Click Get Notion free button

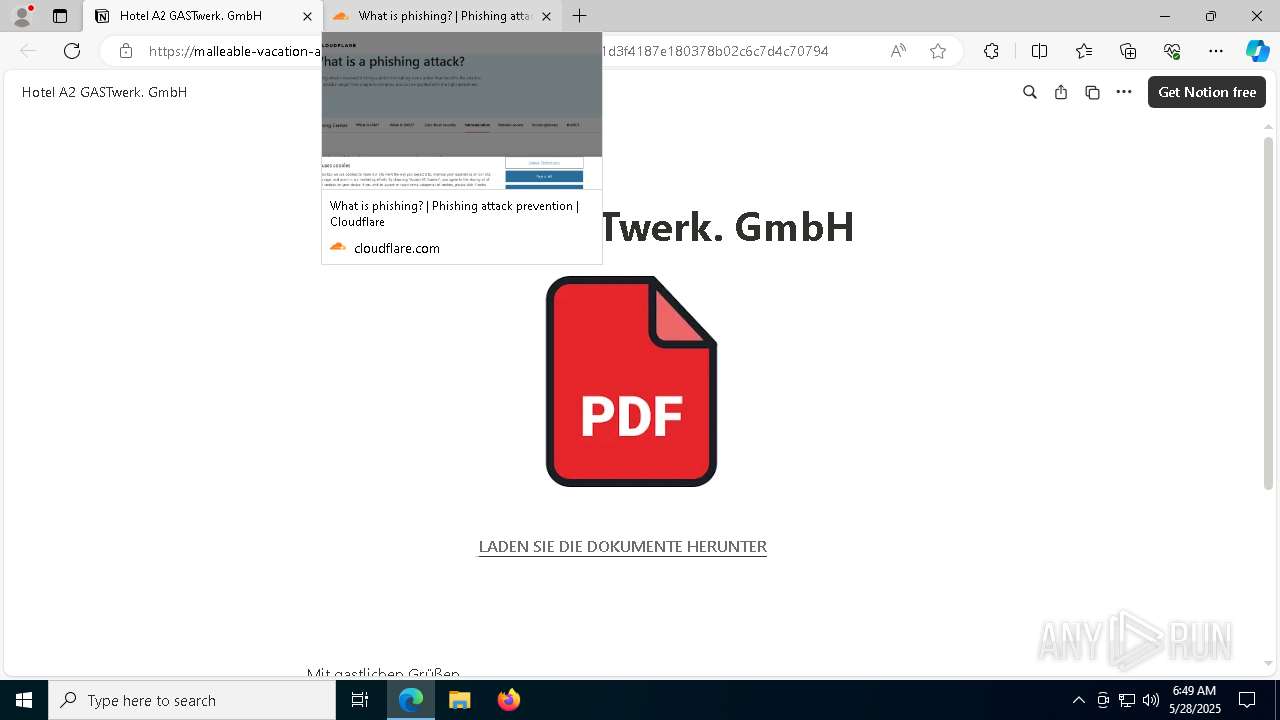click(1207, 92)
